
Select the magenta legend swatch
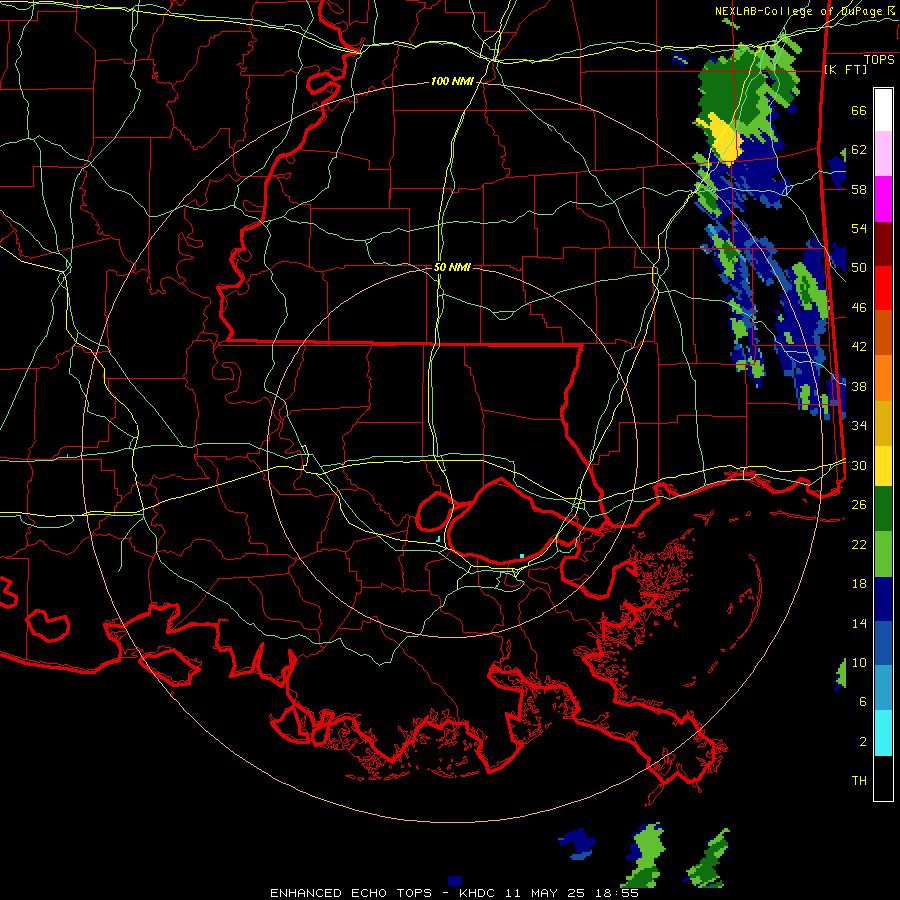(x=883, y=199)
